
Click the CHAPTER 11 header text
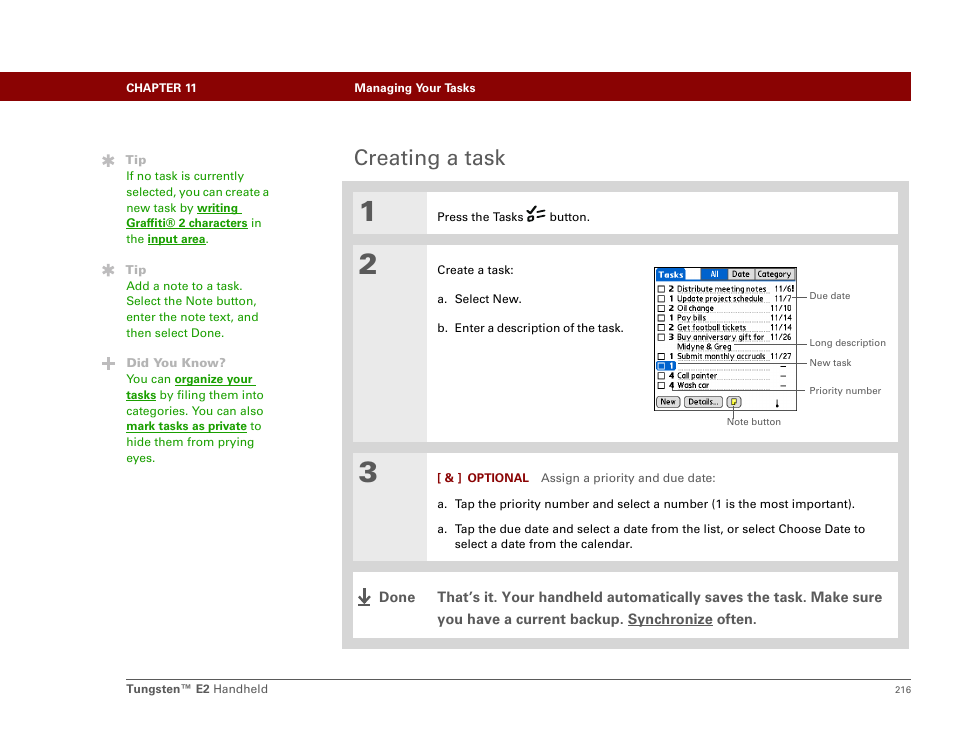(161, 88)
